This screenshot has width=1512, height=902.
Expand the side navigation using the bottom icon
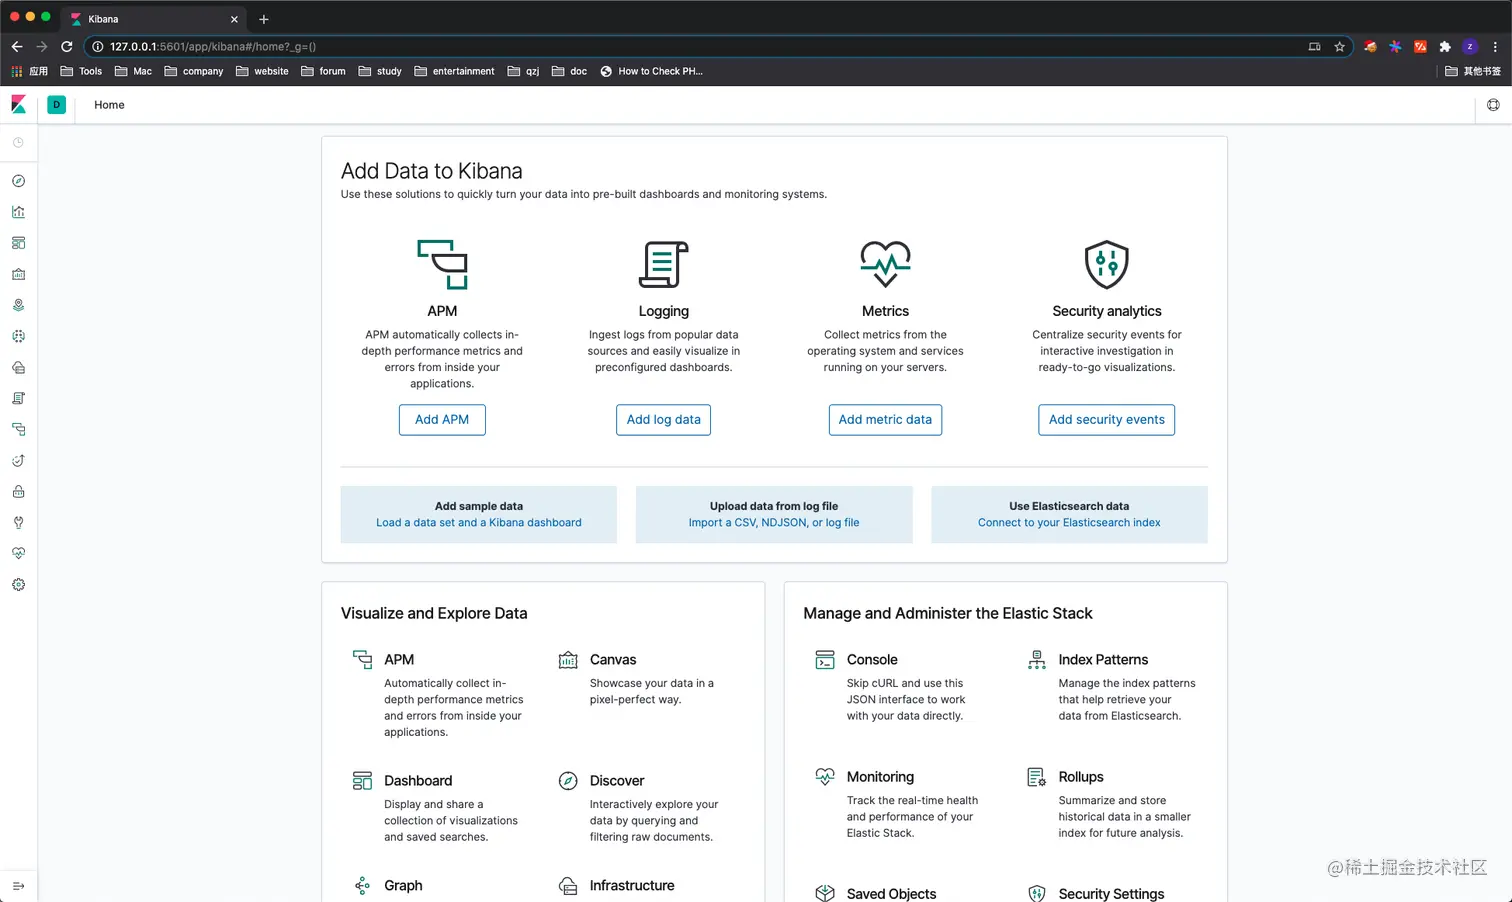tap(18, 886)
